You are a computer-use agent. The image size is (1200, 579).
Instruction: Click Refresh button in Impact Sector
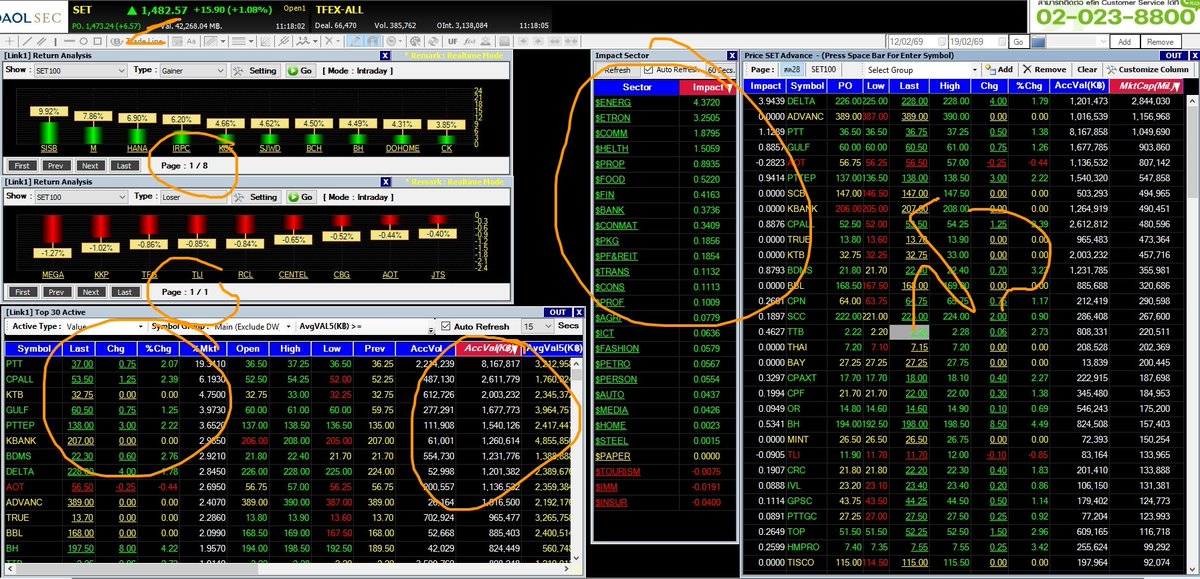(617, 70)
